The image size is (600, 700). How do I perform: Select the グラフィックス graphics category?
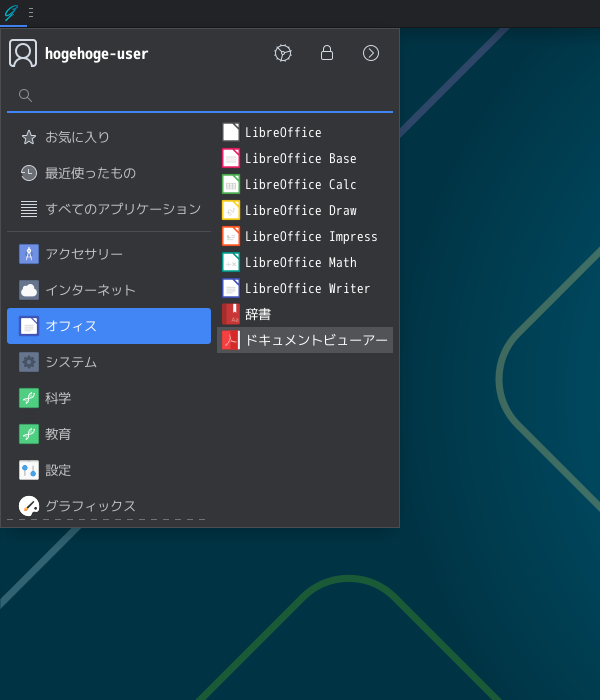[x=109, y=506]
